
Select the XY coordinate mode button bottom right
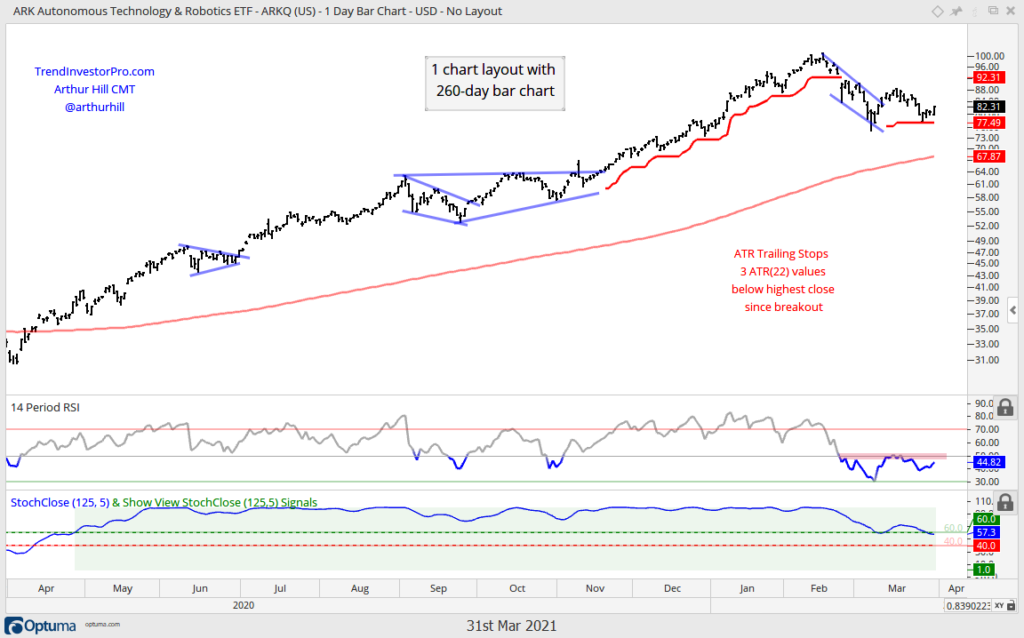(x=999, y=605)
